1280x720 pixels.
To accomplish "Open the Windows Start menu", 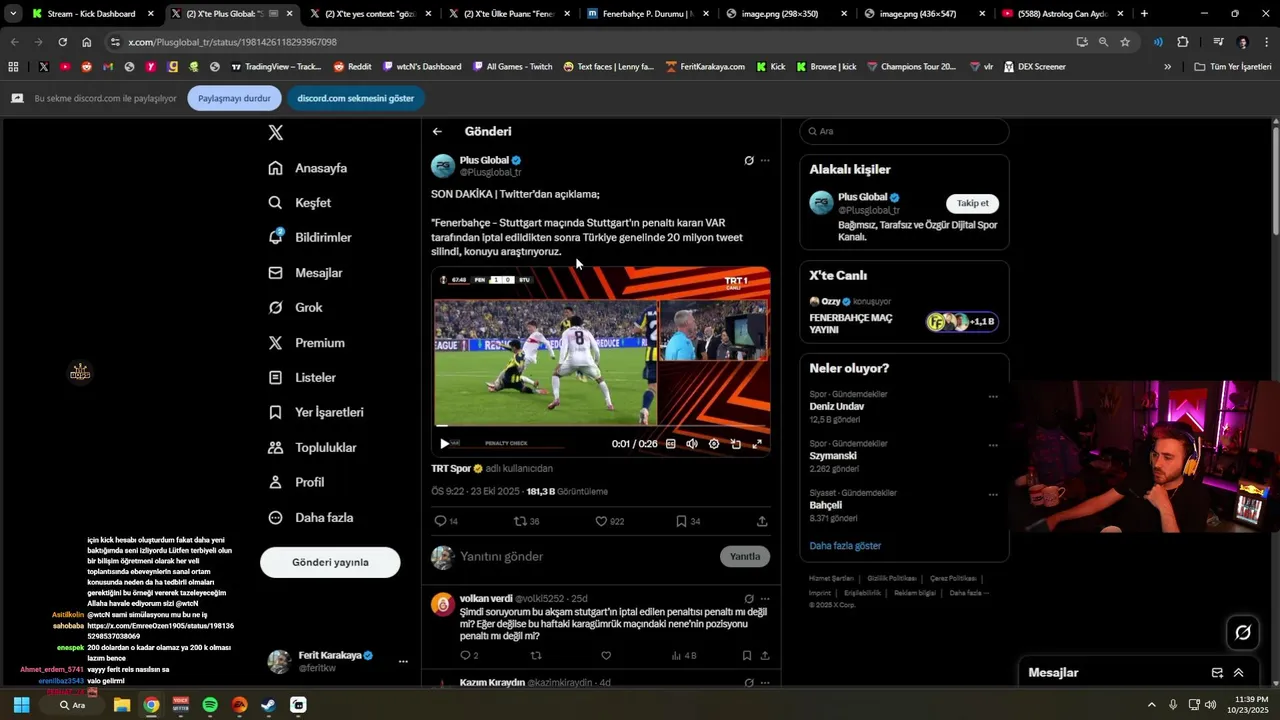I will tap(21, 705).
